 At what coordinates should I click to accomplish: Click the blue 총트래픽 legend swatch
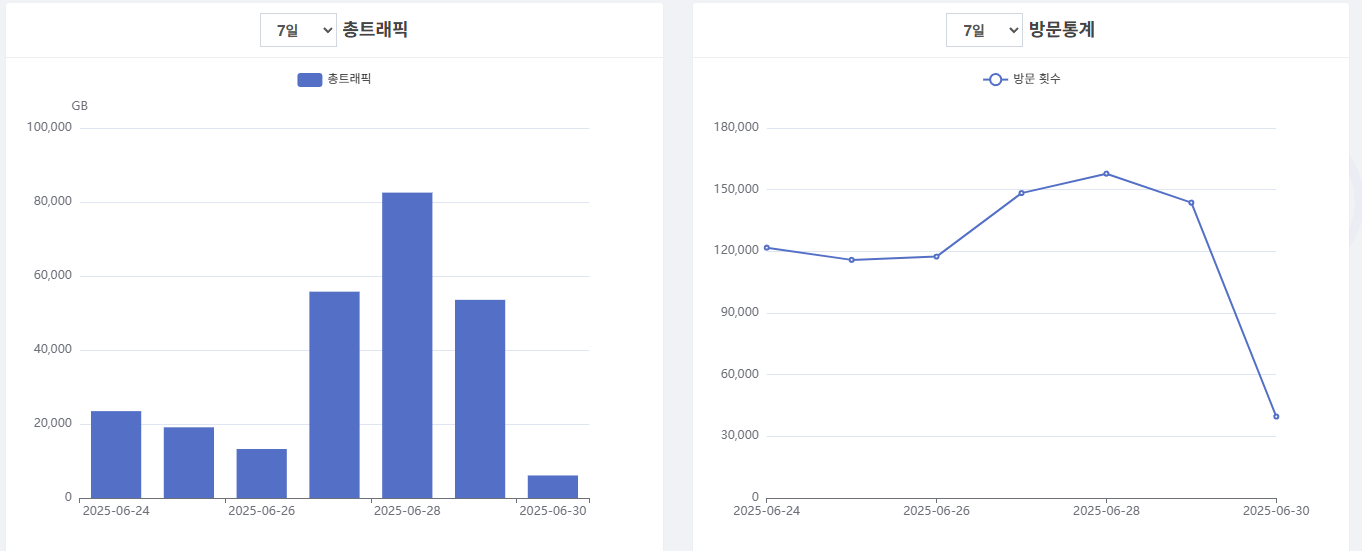coord(309,80)
